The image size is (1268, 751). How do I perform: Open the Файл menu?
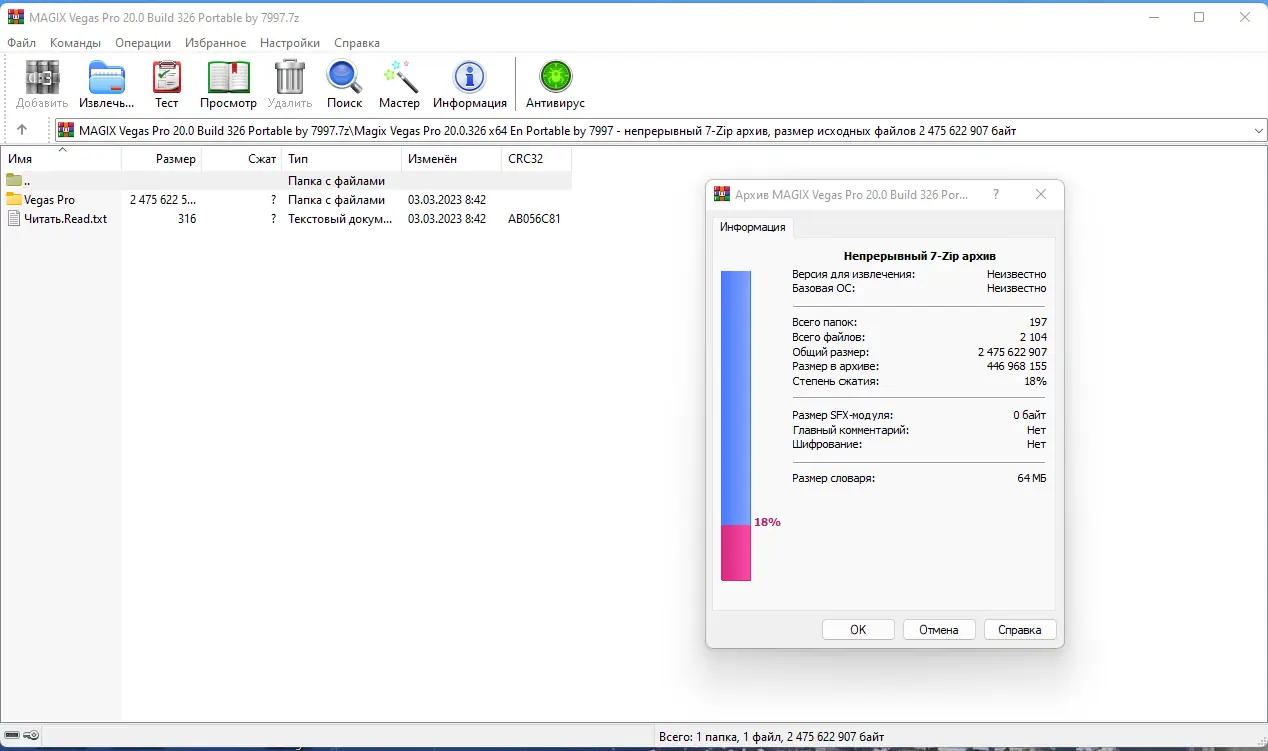click(x=20, y=42)
